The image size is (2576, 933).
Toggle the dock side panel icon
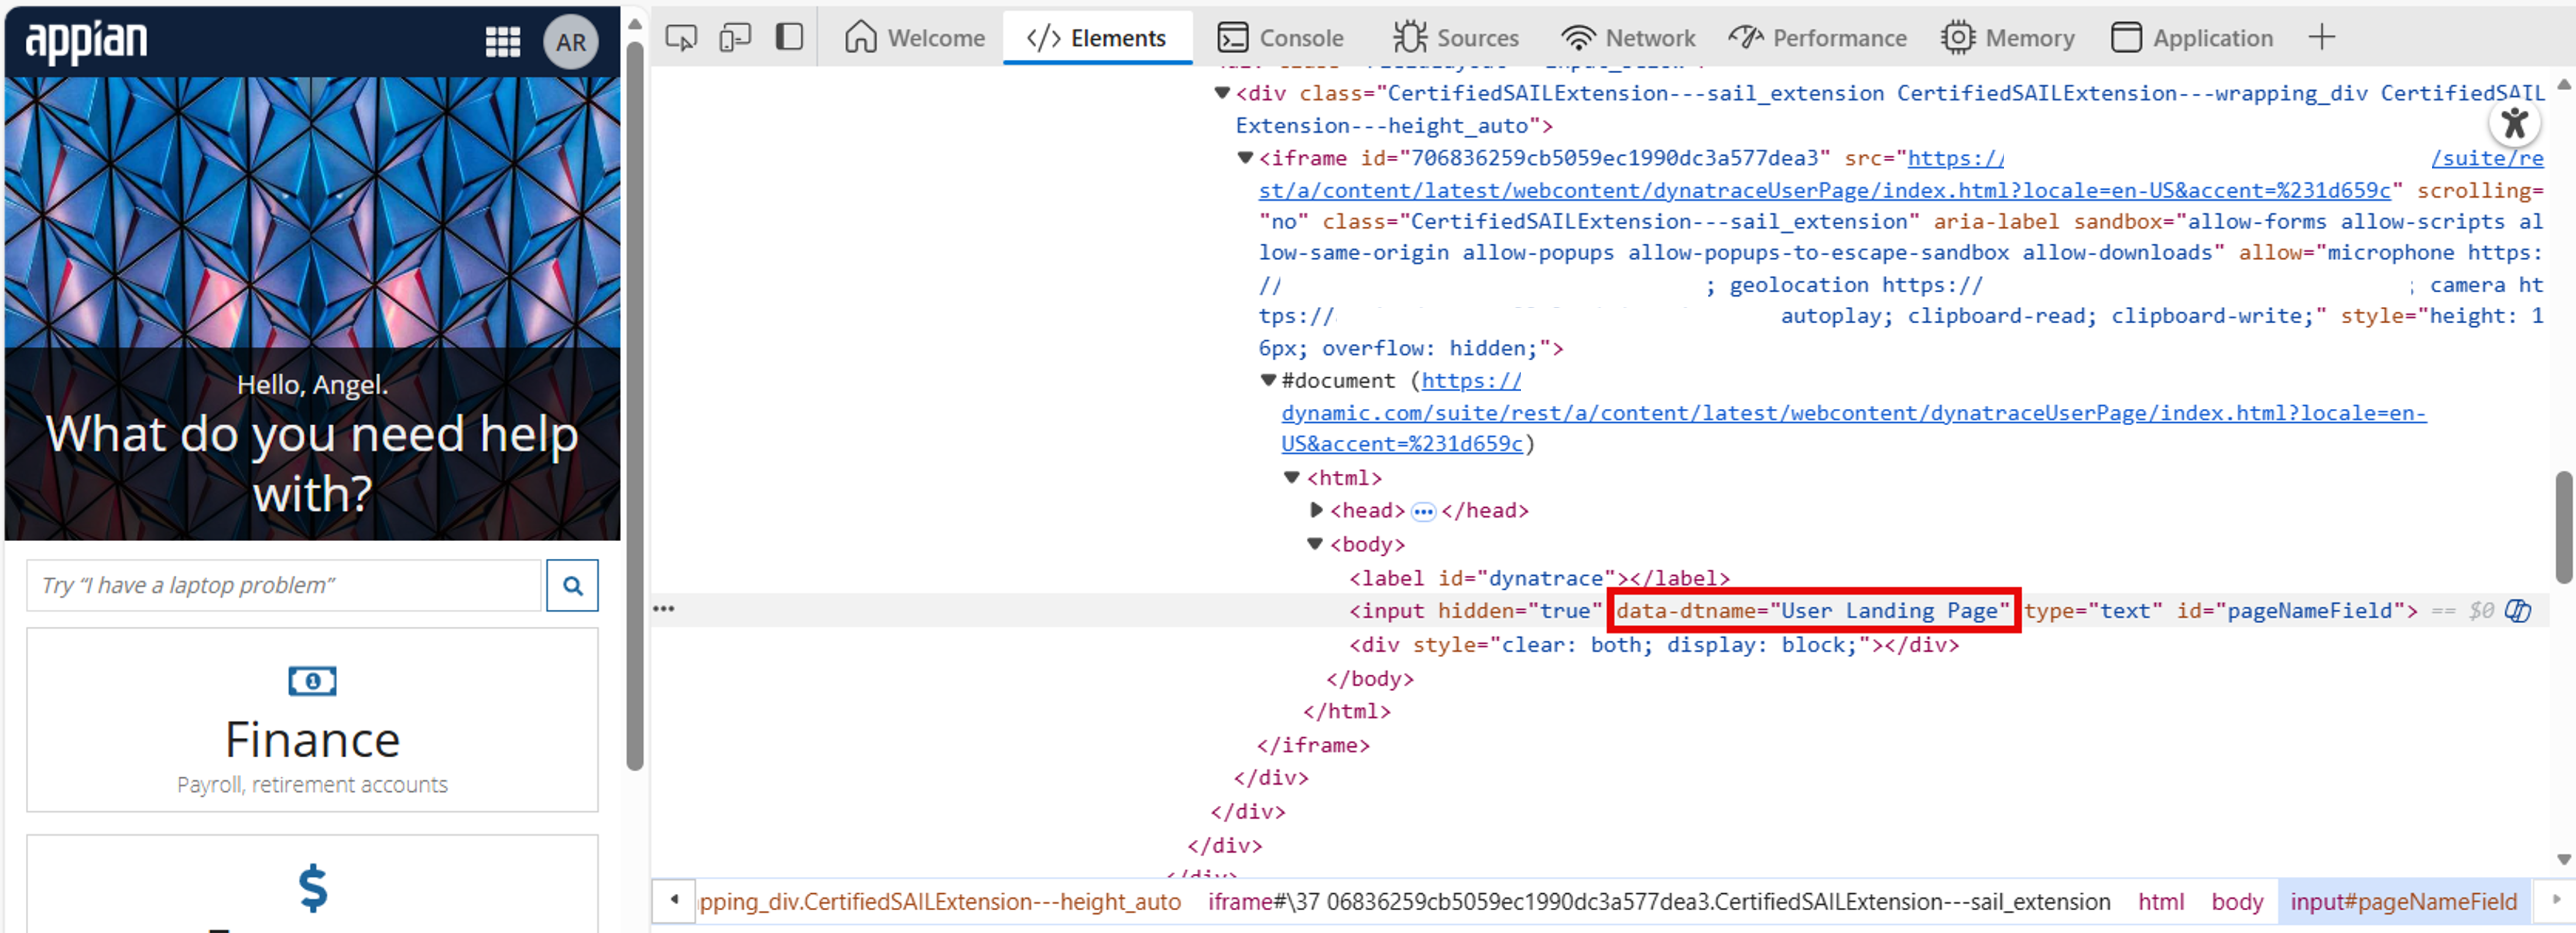[x=789, y=38]
